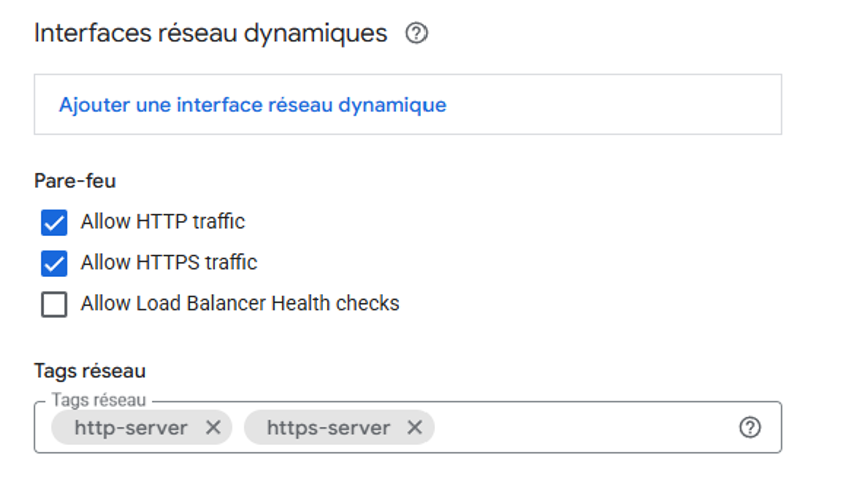Image resolution: width=848 pixels, height=502 pixels.
Task: Disable the Allow HTTPS traffic checkbox
Action: coord(54,263)
